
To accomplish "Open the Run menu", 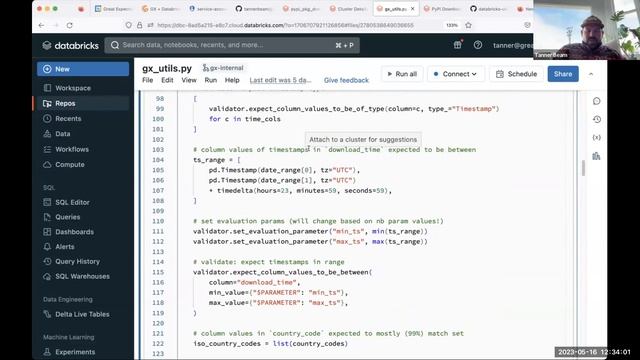I will 211,80.
